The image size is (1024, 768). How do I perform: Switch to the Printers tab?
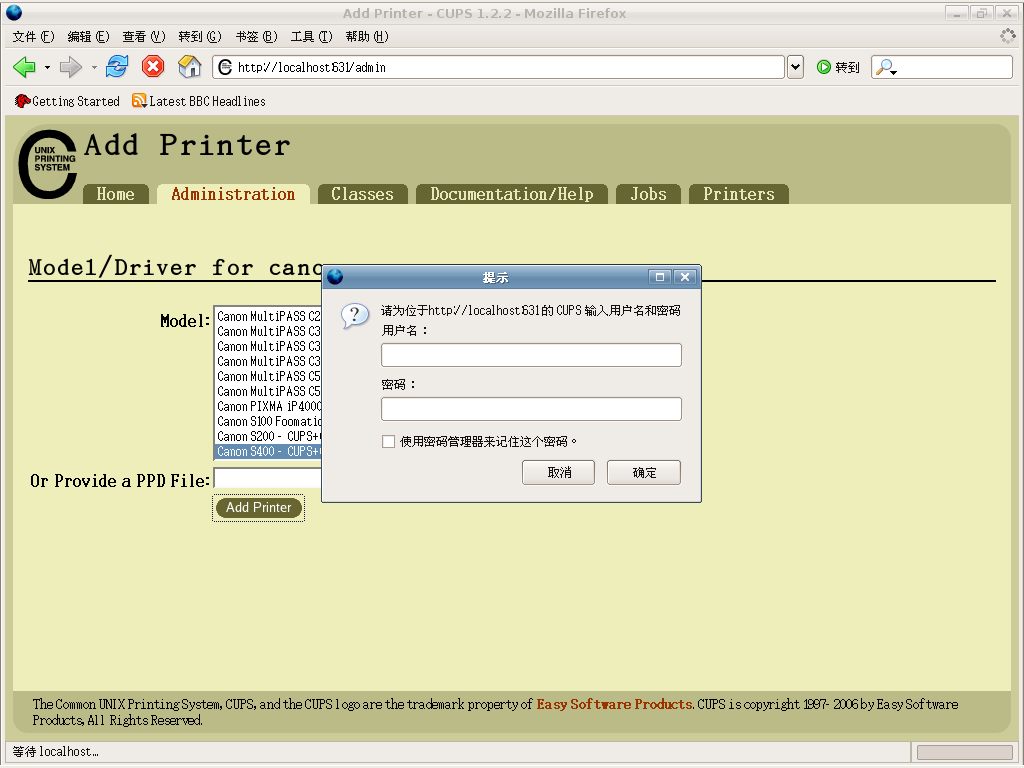pos(739,194)
